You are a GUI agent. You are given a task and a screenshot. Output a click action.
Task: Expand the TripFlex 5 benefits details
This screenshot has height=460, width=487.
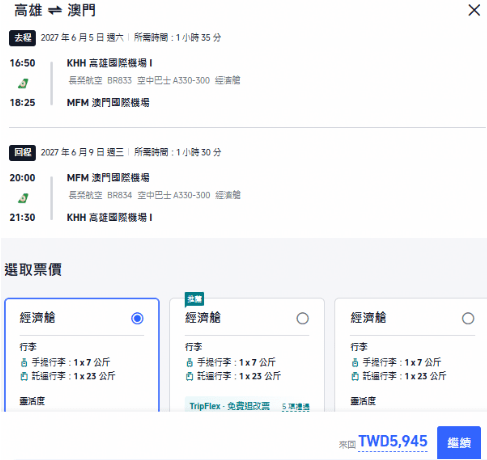pos(296,407)
